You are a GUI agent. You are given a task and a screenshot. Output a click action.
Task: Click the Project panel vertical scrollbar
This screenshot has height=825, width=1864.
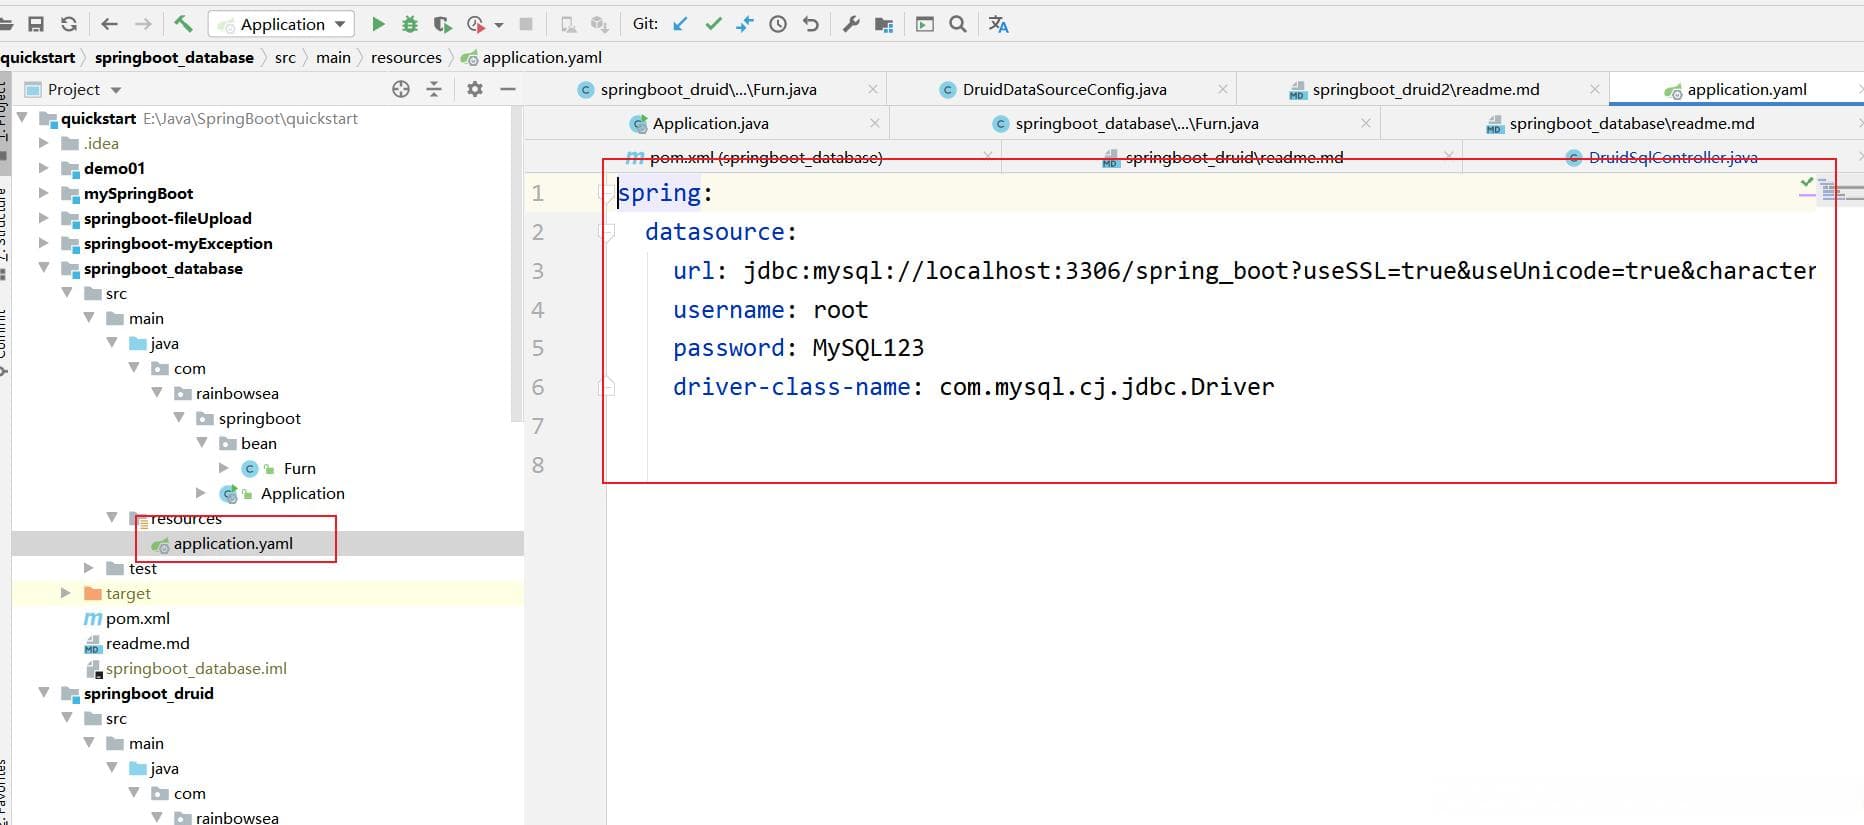[x=516, y=264]
